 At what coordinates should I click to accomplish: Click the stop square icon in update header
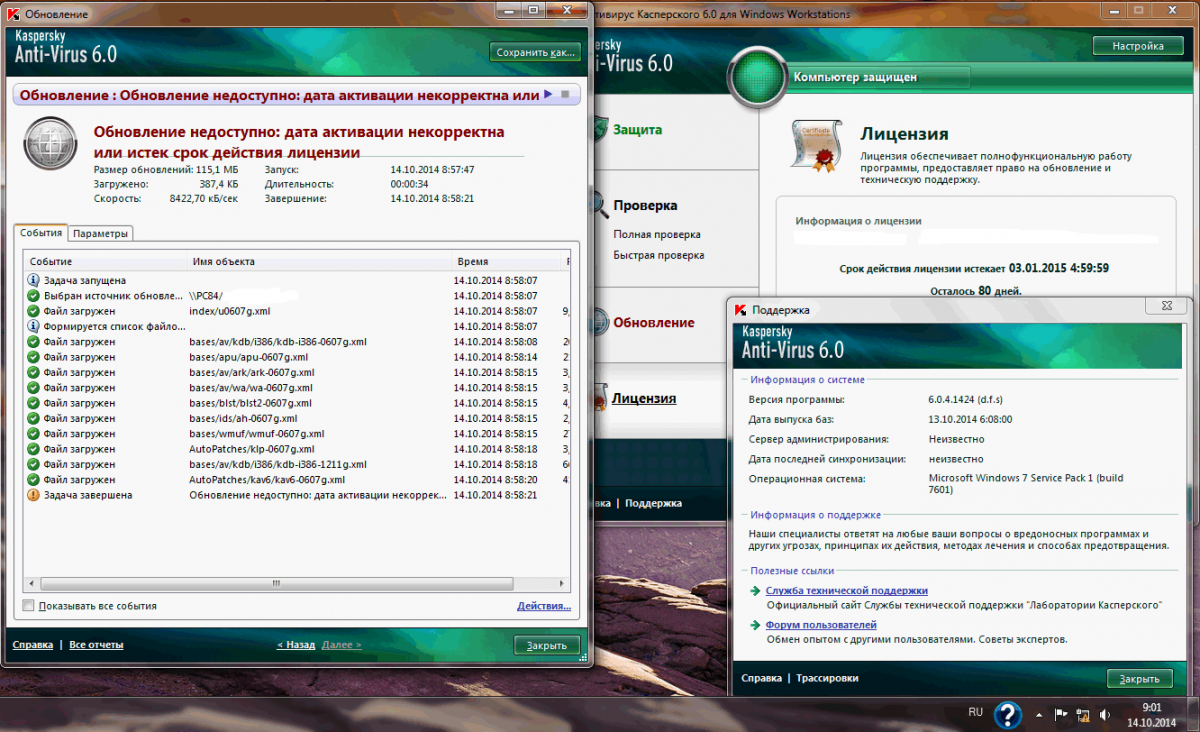click(565, 95)
